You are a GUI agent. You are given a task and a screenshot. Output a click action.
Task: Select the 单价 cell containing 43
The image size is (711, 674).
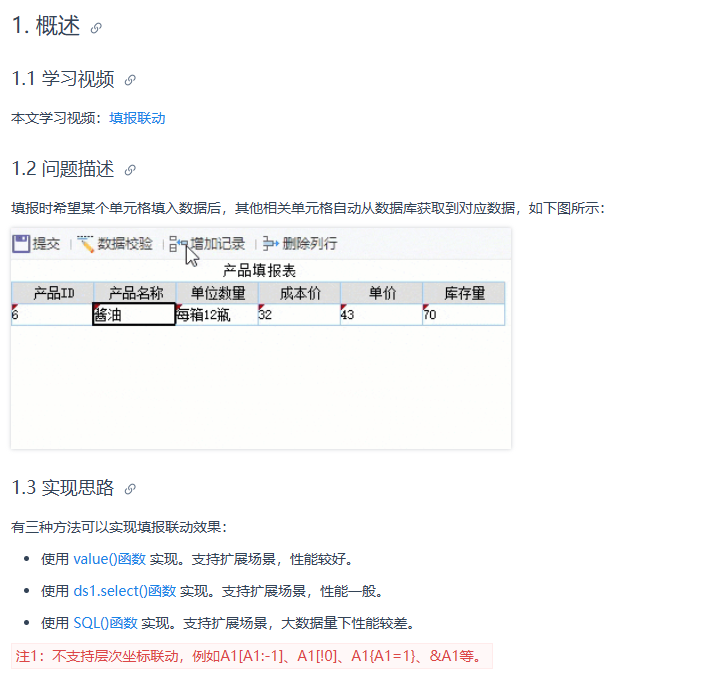pos(381,314)
